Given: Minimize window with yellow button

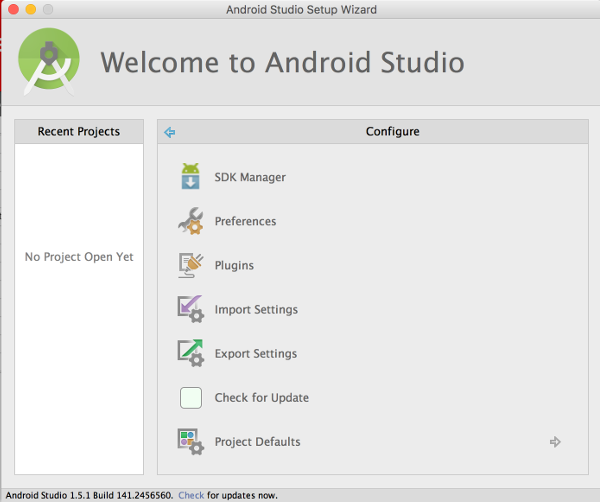Looking at the screenshot, I should coord(31,9).
